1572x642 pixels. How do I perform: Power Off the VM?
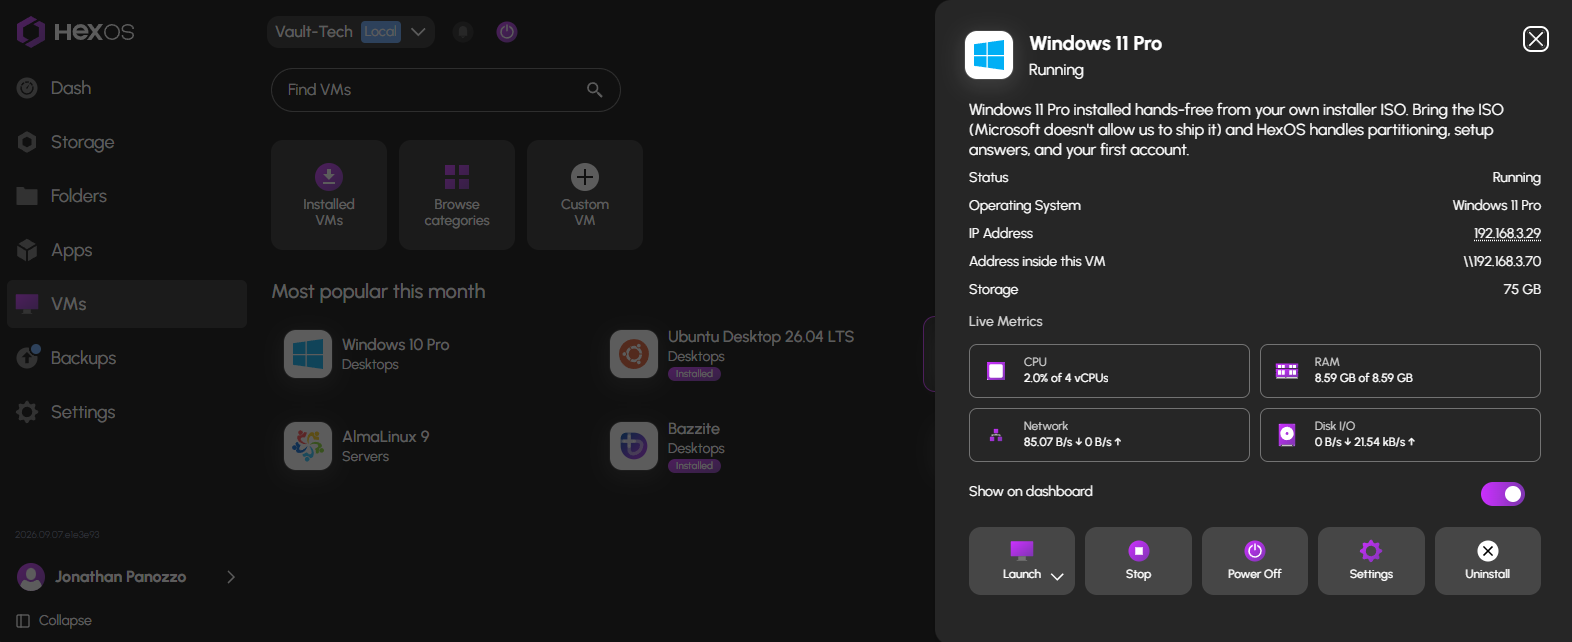pyautogui.click(x=1255, y=561)
